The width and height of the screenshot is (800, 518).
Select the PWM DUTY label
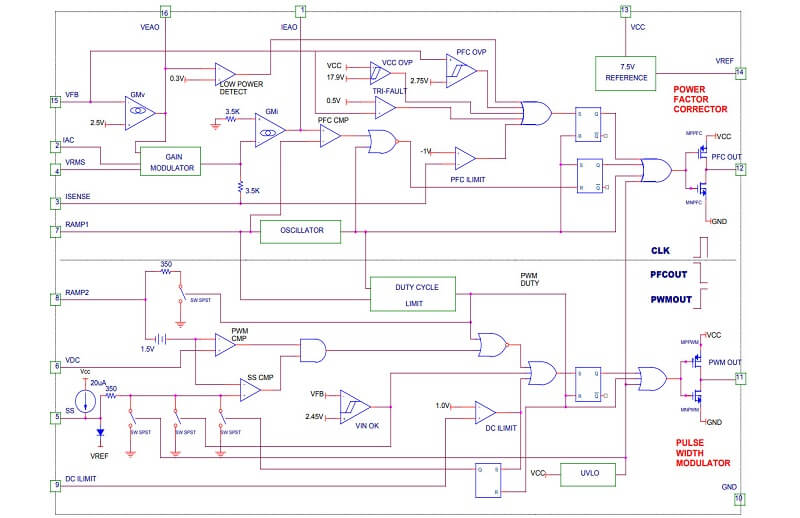530,279
